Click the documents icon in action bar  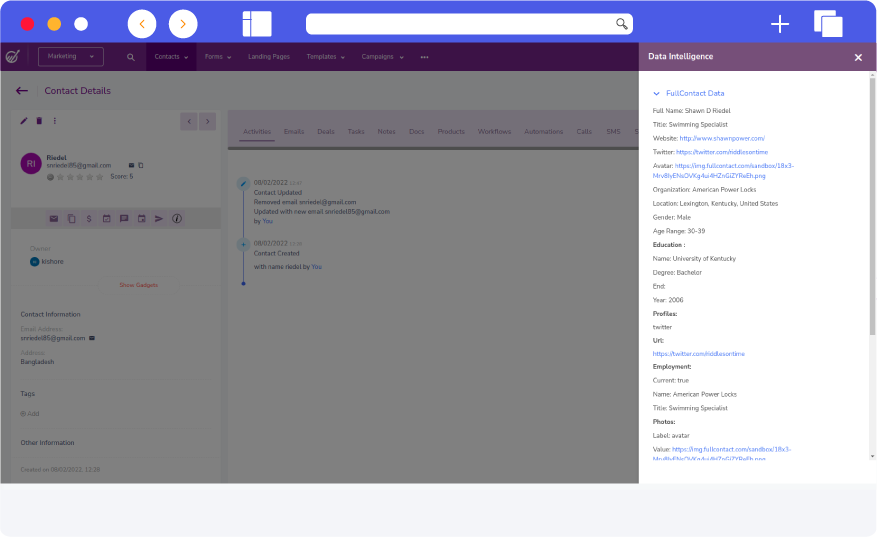pos(72,219)
